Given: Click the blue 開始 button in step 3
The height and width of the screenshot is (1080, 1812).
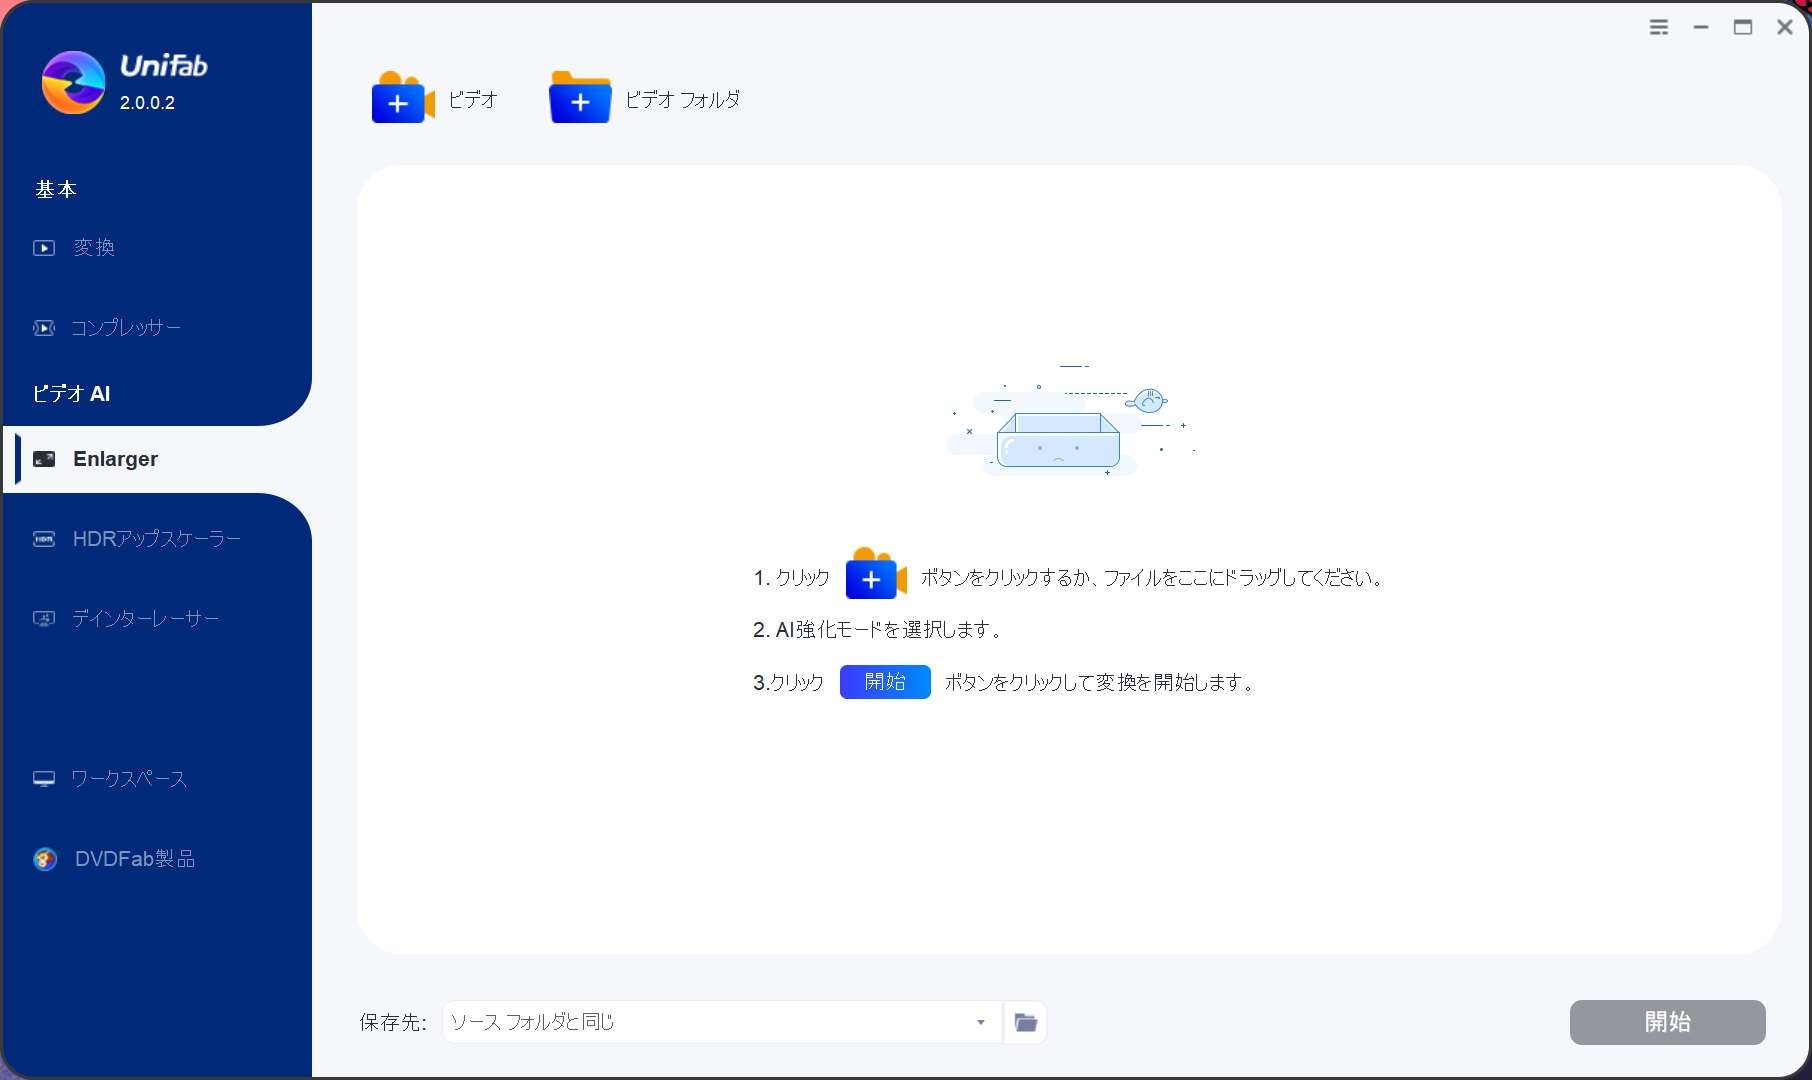Looking at the screenshot, I should coord(885,682).
